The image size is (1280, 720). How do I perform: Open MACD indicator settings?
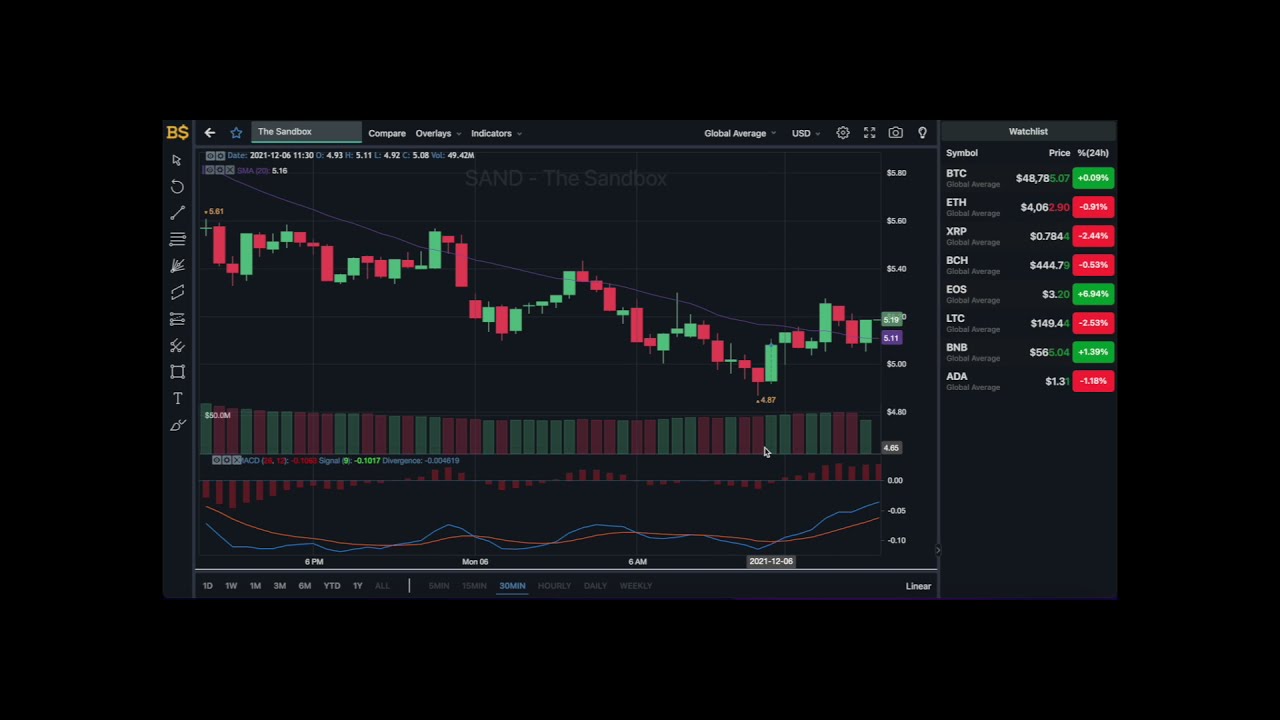(227, 460)
